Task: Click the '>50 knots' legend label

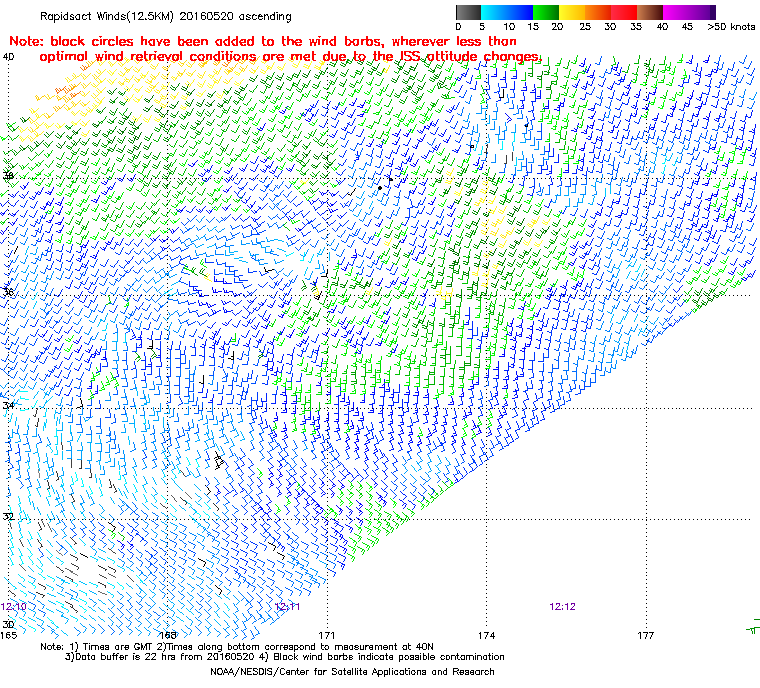Action: [731, 27]
